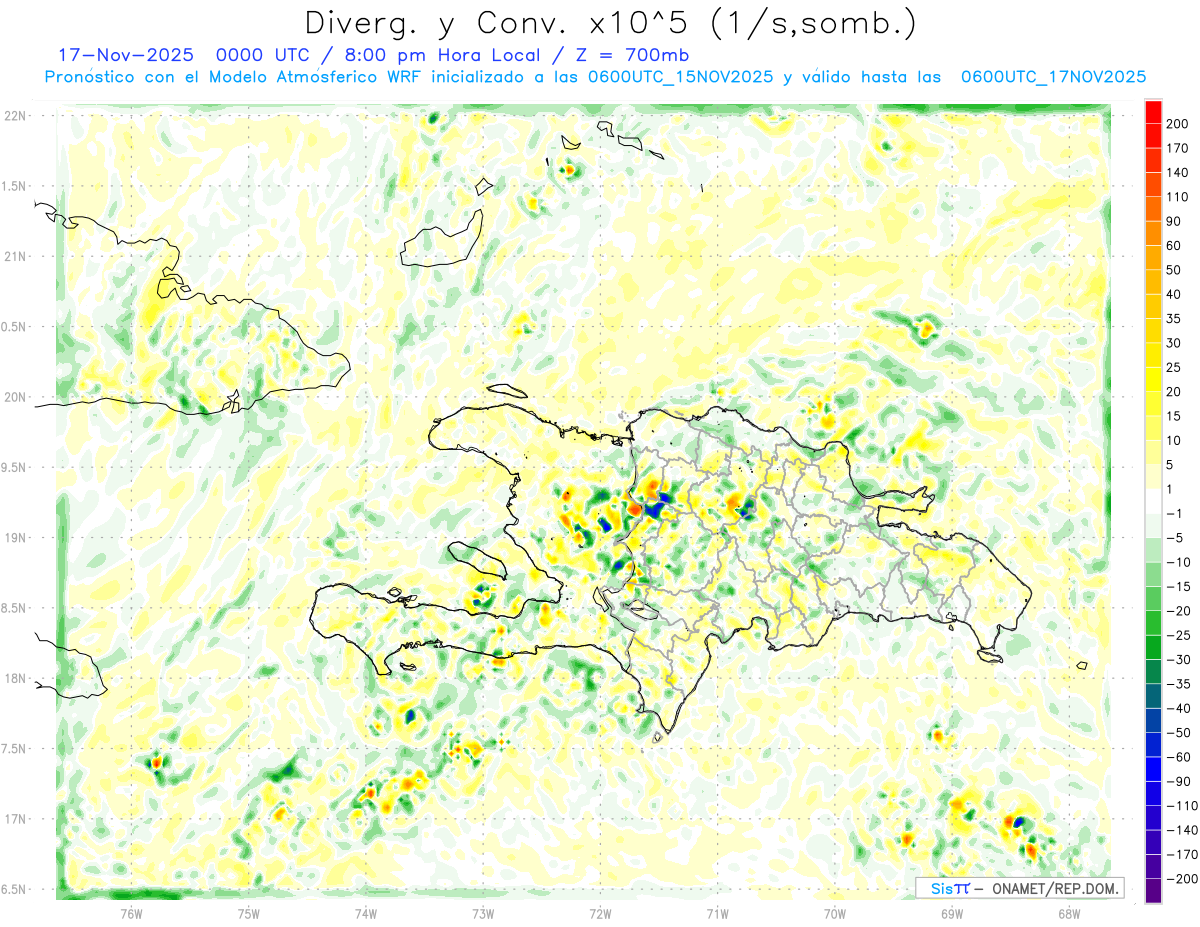Click the '71W' longitude label

tap(717, 913)
